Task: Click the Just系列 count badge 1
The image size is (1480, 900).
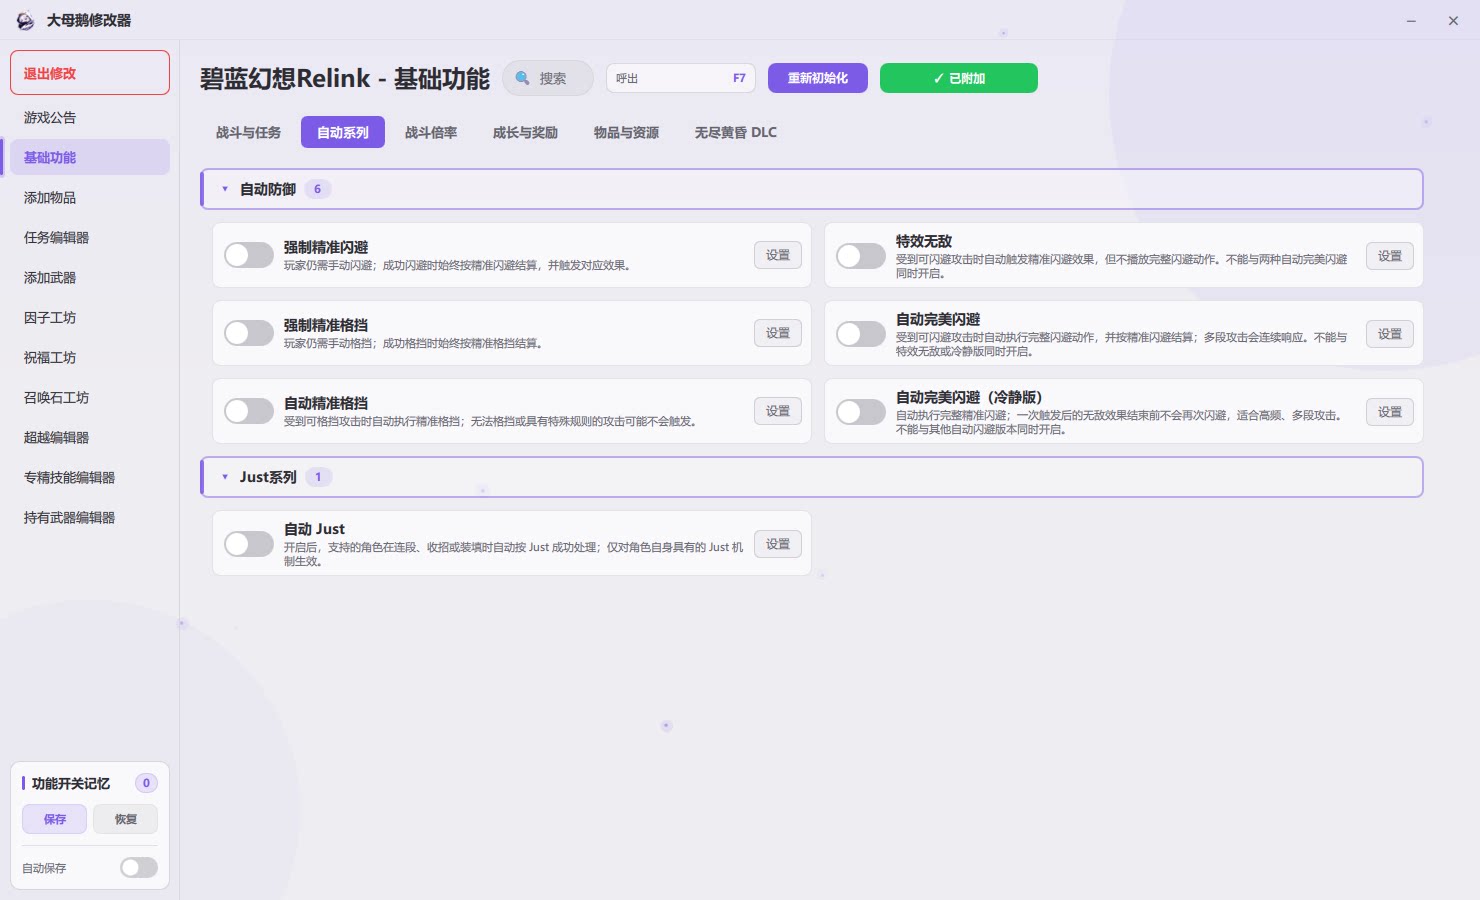Action: pos(319,477)
